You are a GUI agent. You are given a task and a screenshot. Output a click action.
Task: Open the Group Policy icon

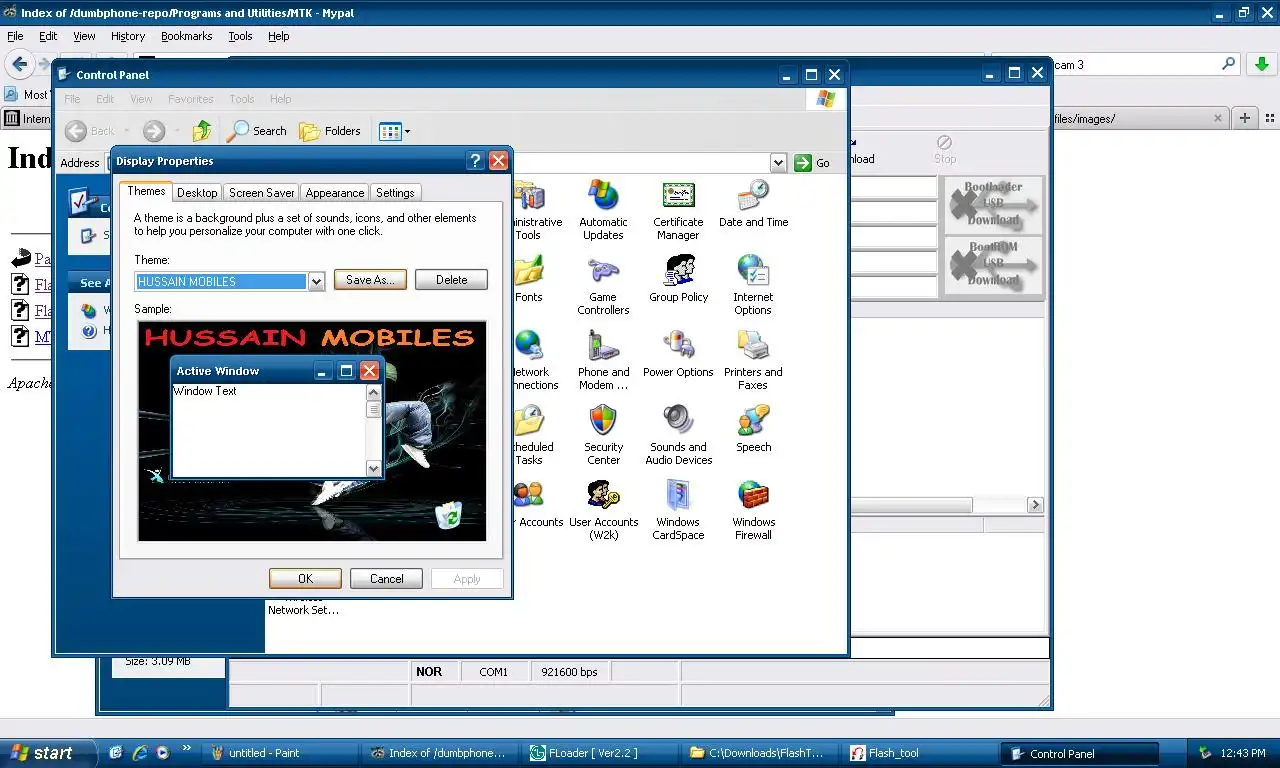click(678, 279)
